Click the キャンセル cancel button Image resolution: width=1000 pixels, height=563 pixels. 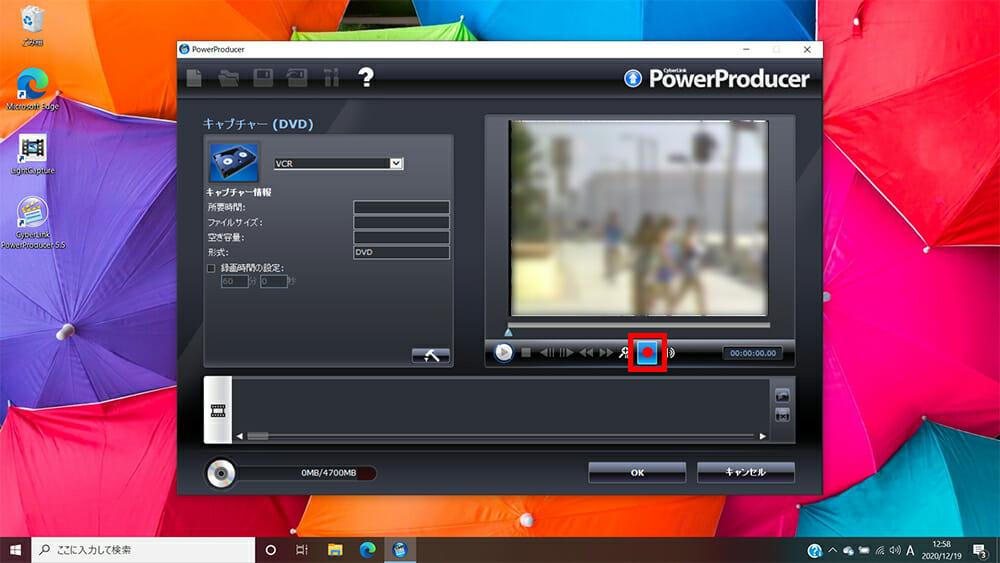[x=746, y=472]
